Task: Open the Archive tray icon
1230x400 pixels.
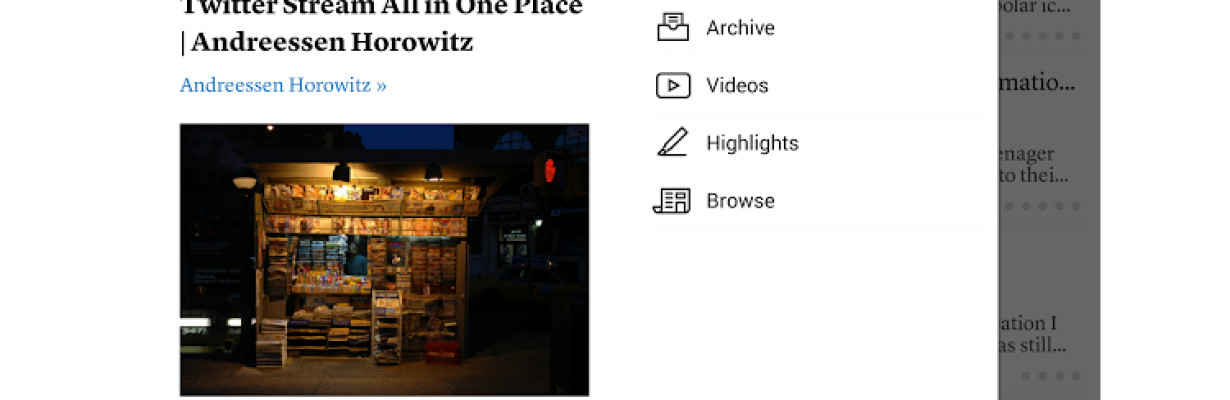Action: click(x=673, y=28)
